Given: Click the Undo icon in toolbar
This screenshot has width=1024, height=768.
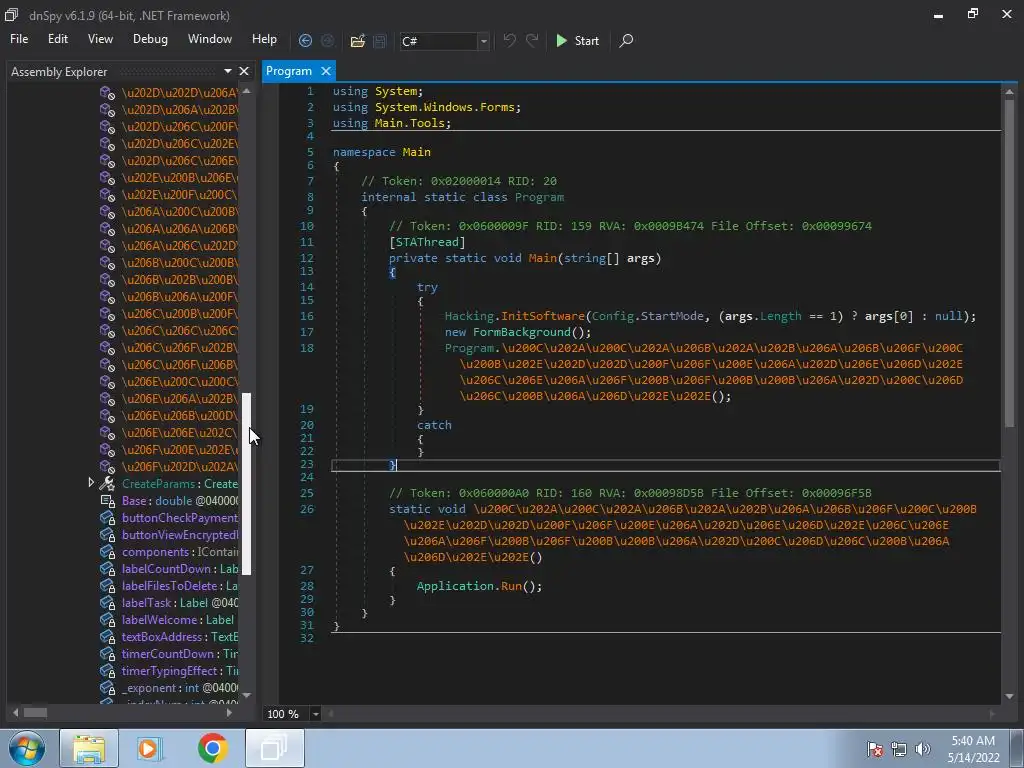Looking at the screenshot, I should (x=510, y=41).
